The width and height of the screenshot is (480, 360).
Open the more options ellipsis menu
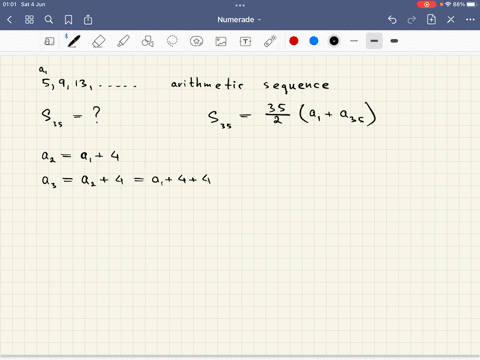[x=470, y=19]
